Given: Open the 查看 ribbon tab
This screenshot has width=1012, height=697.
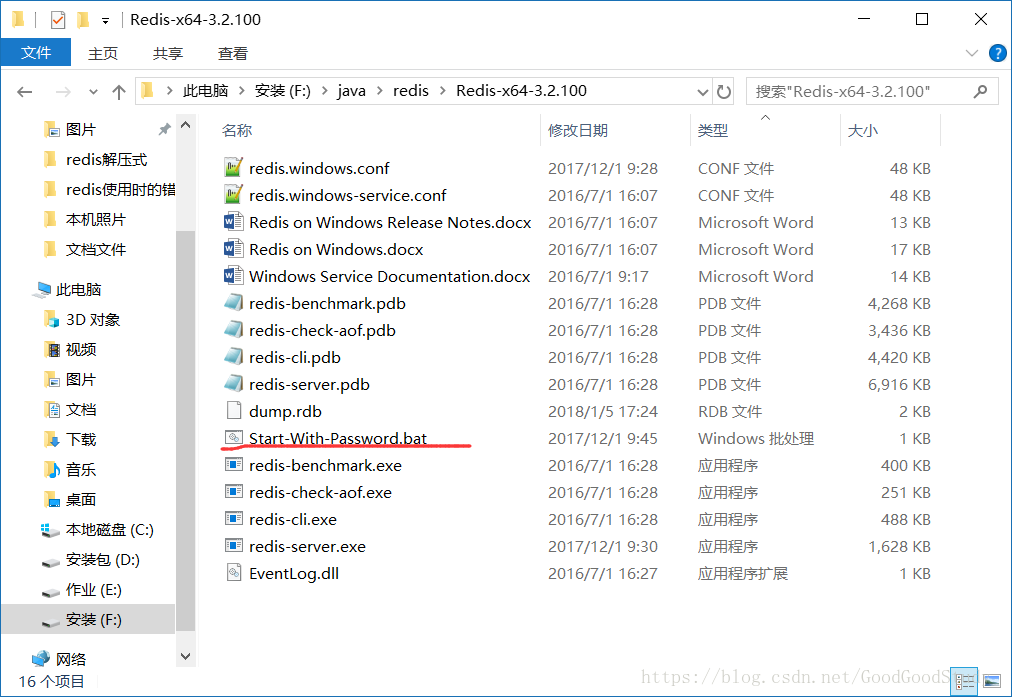Looking at the screenshot, I should (233, 54).
